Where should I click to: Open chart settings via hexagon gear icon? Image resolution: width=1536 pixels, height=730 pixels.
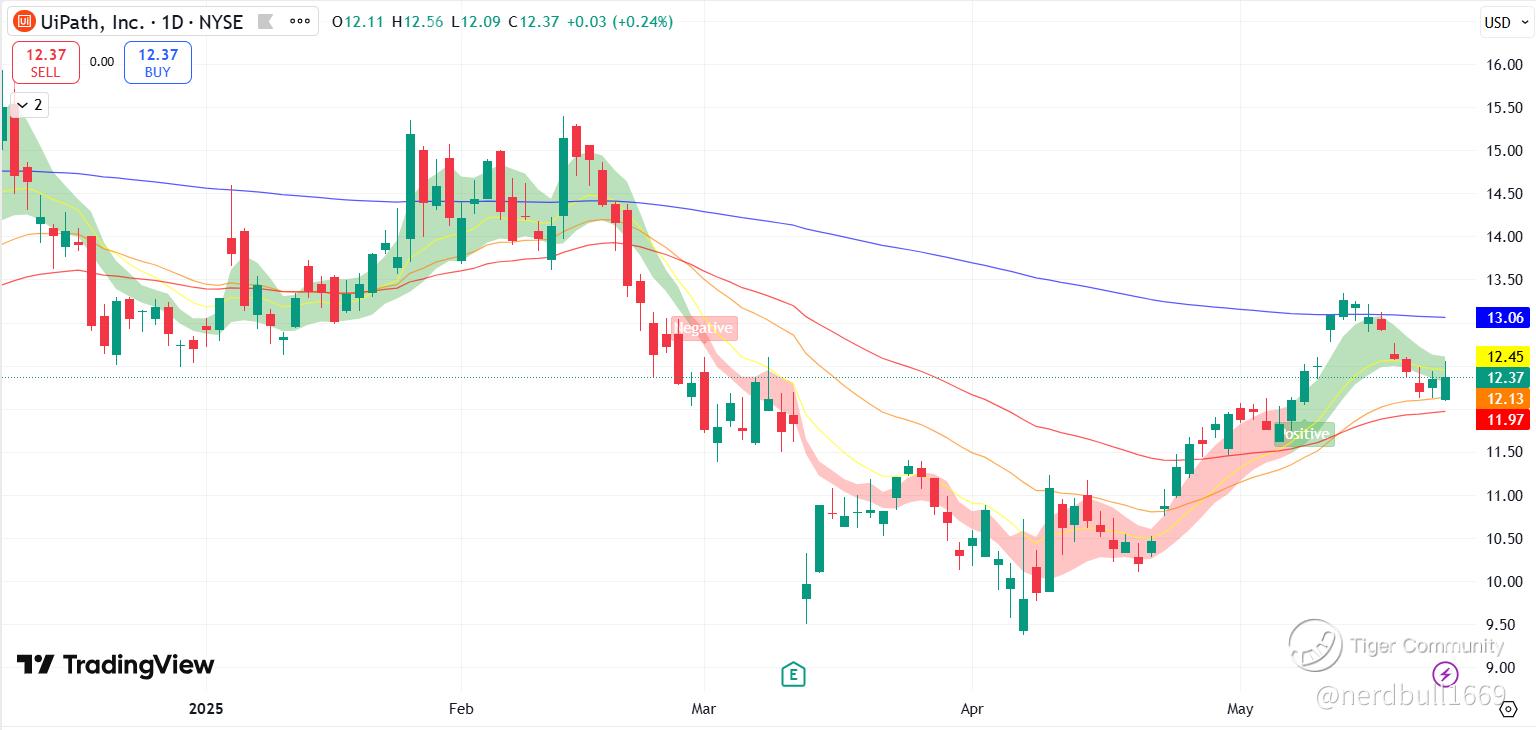[x=1508, y=709]
